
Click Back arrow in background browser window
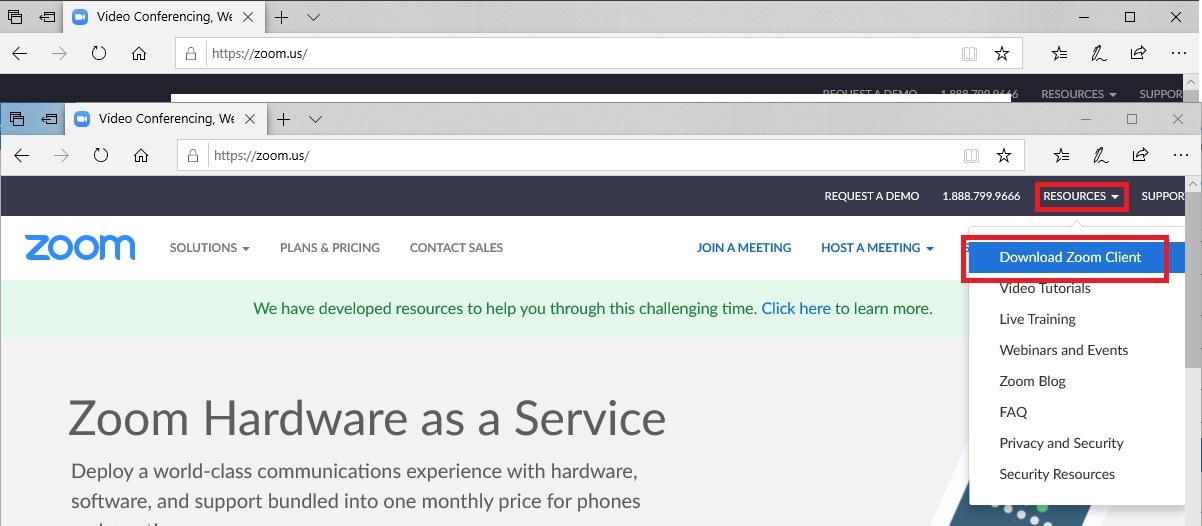[20, 53]
